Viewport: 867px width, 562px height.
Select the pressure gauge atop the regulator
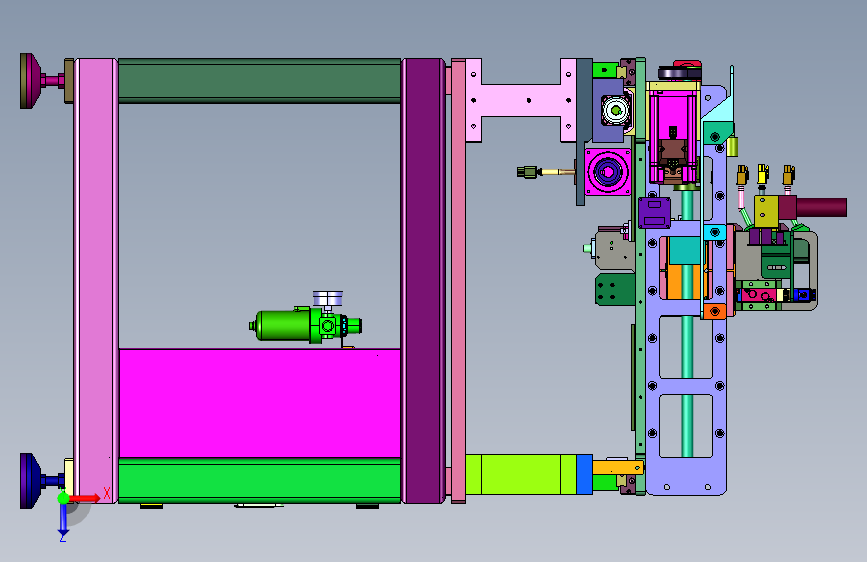tap(327, 299)
